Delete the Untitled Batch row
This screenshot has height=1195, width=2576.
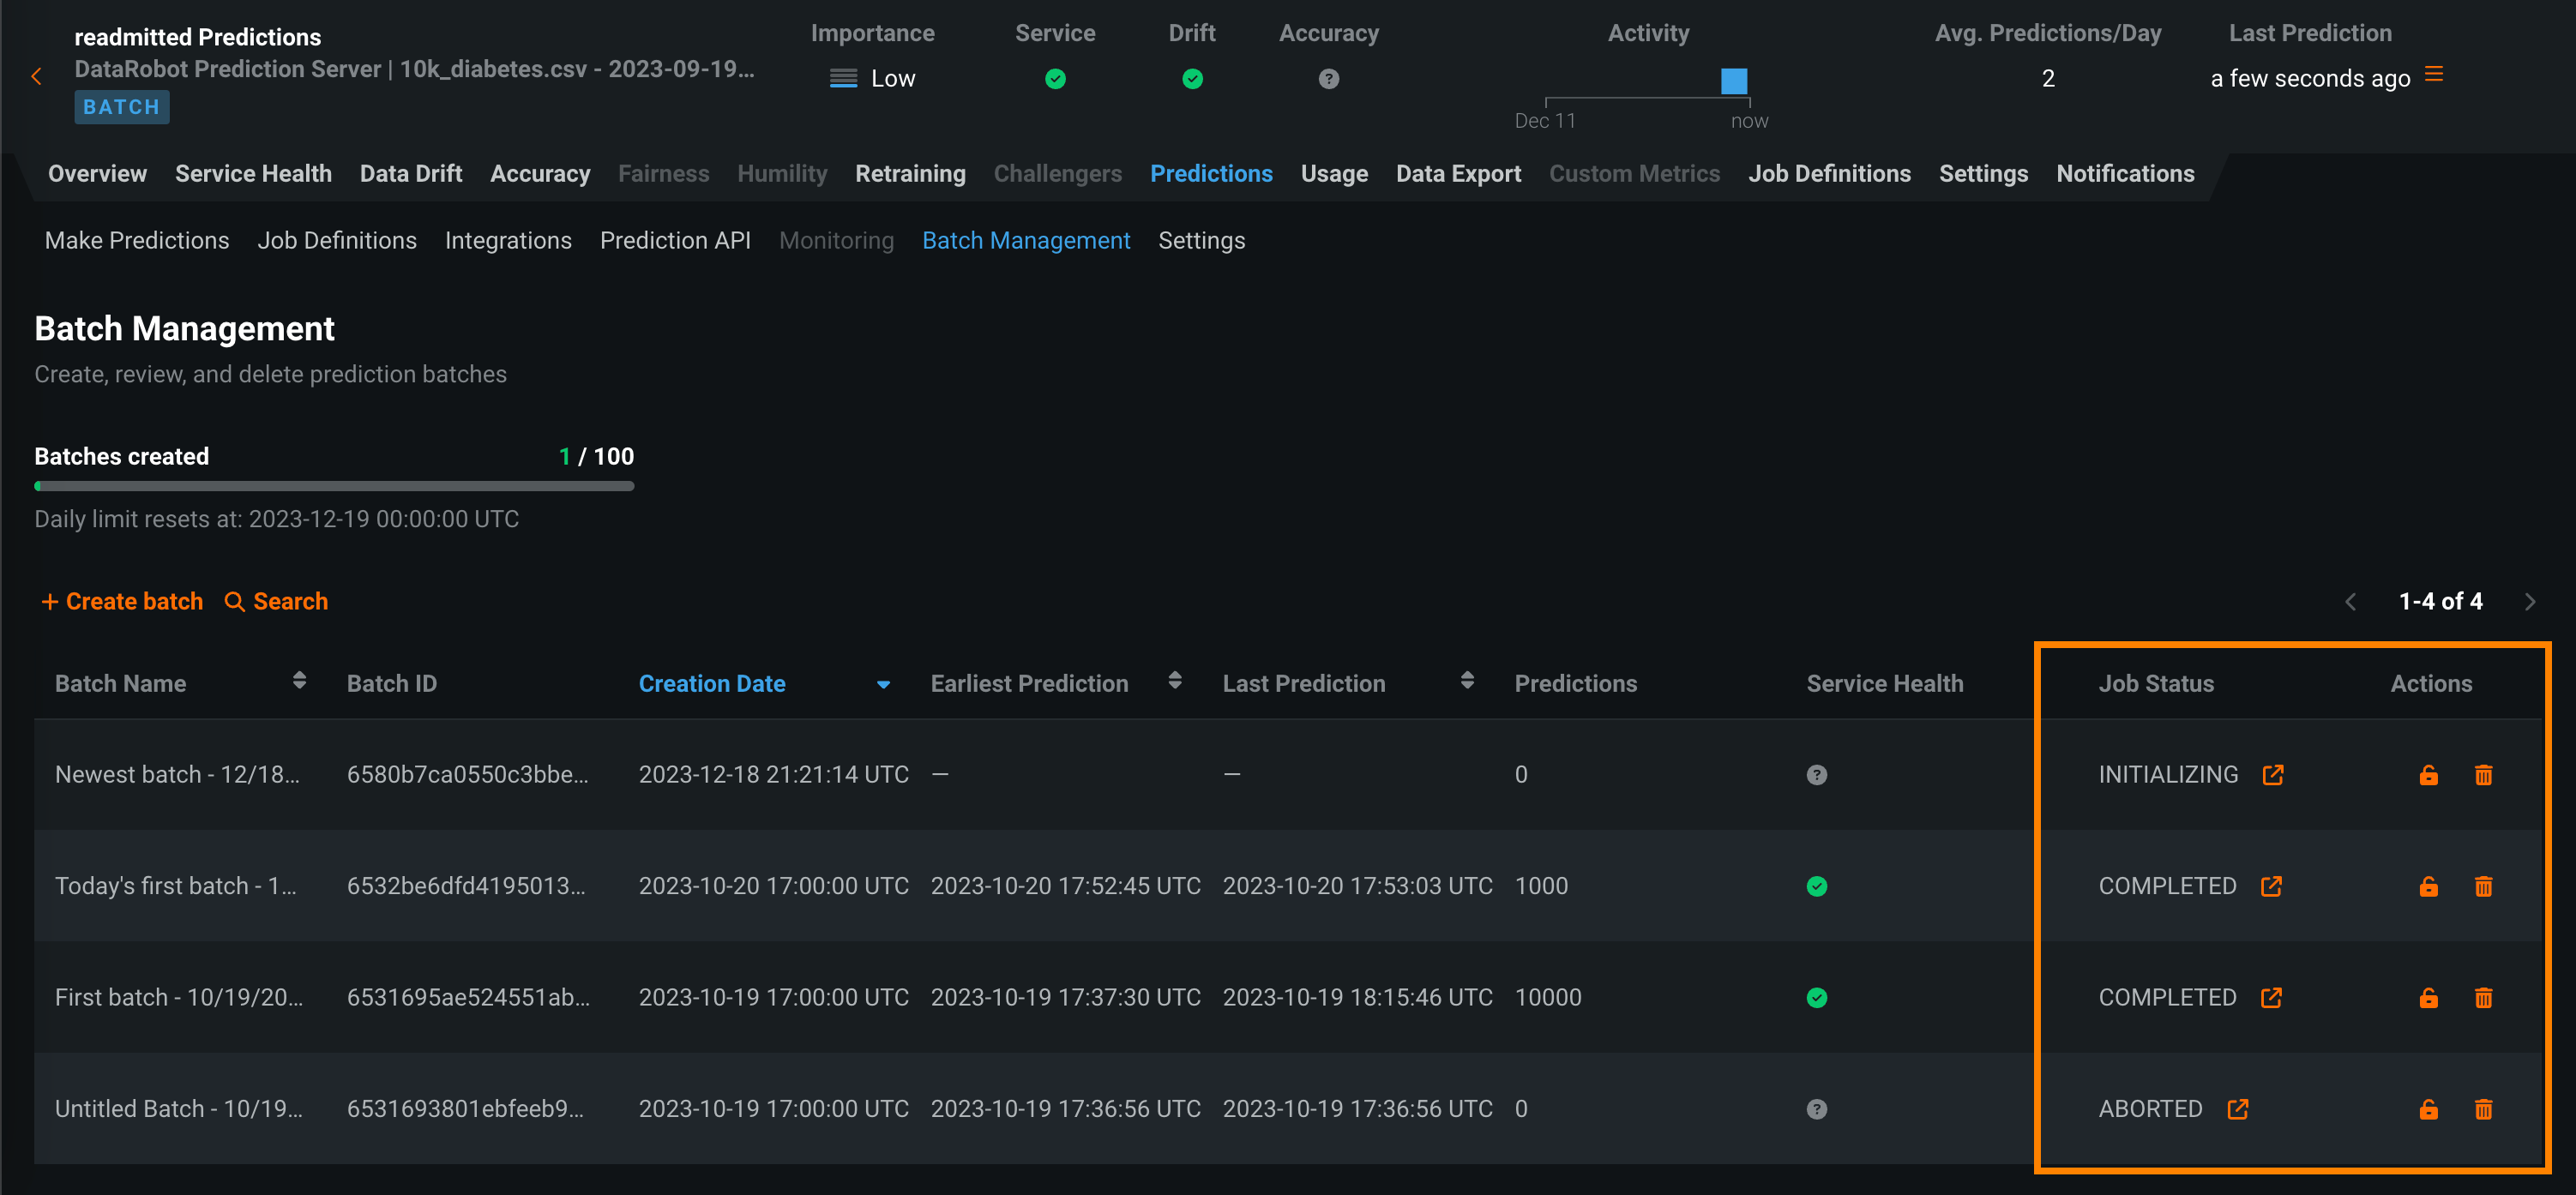pos(2483,1109)
